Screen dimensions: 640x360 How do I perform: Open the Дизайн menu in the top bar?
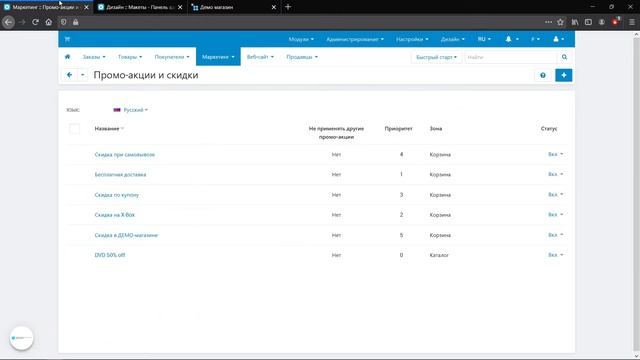(x=453, y=39)
